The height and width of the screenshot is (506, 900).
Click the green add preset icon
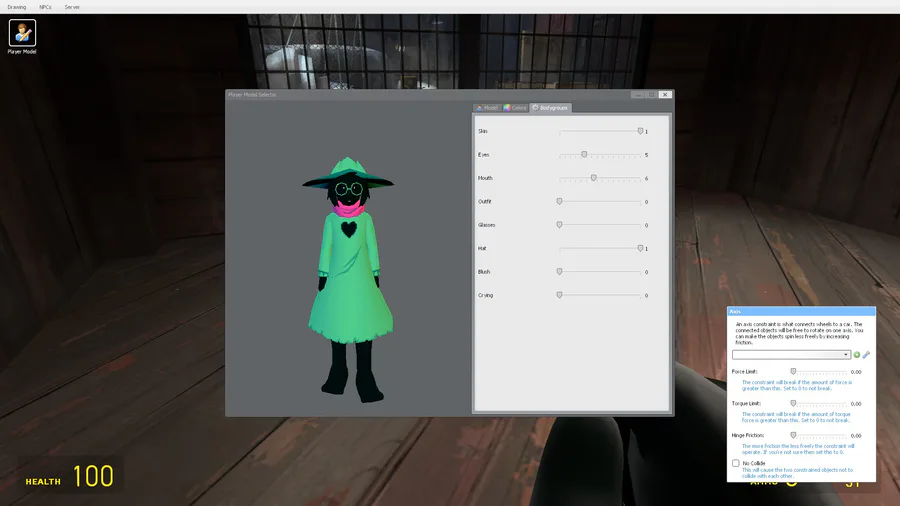(x=856, y=355)
